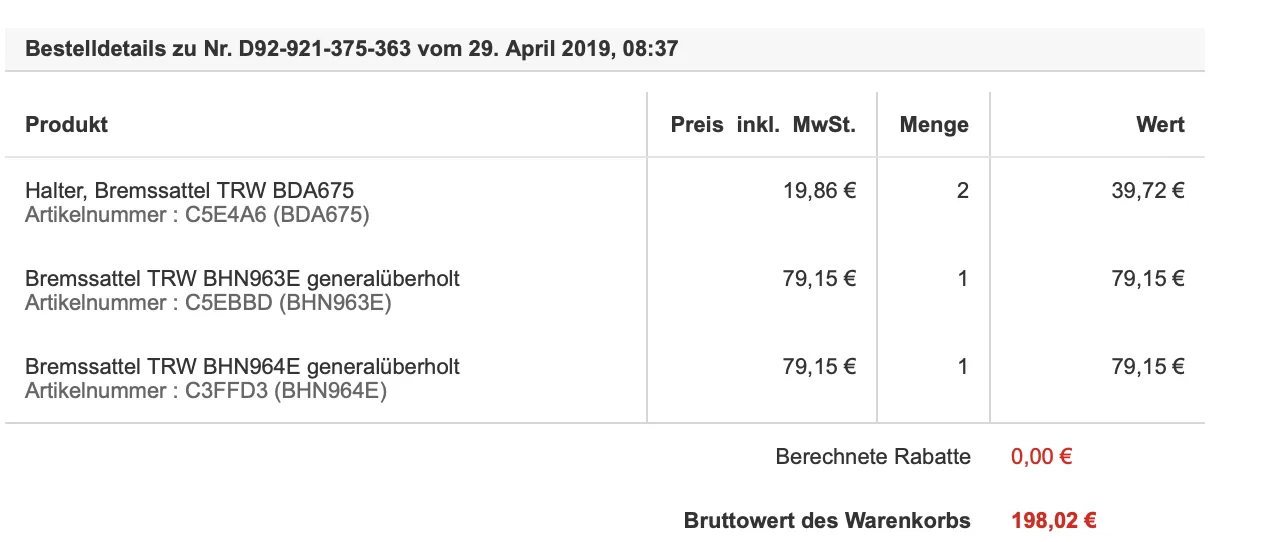1272x542 pixels.
Task: Click the 198,02 € cart gross total
Action: pos(1054,521)
